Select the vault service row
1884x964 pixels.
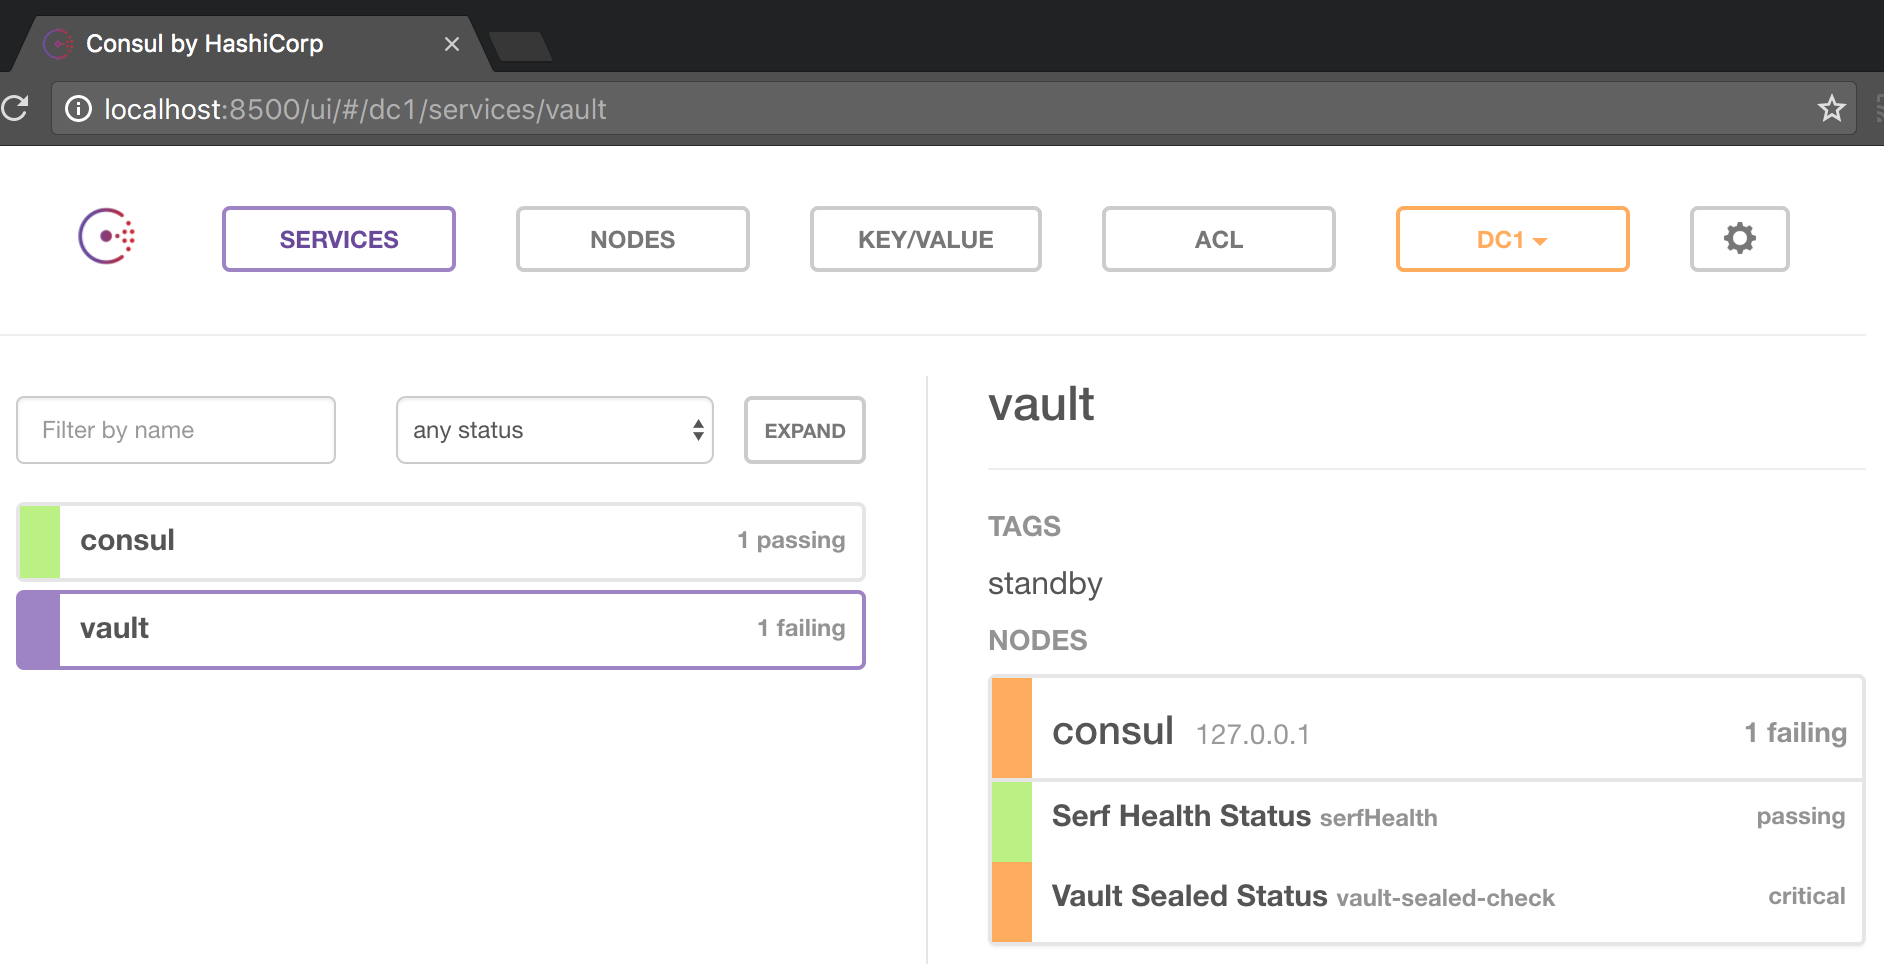click(x=441, y=629)
